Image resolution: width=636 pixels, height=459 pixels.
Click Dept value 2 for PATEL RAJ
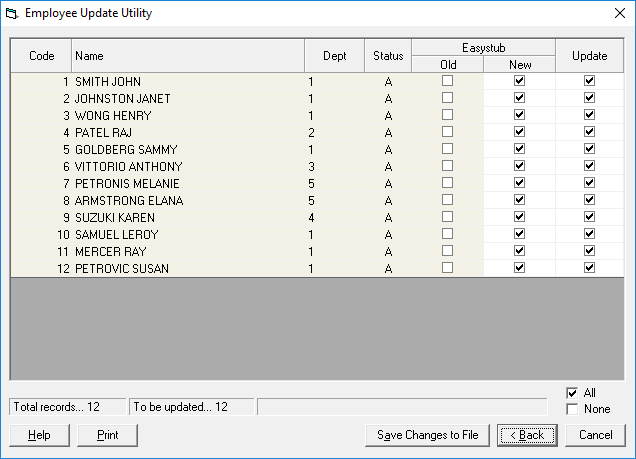(311, 133)
